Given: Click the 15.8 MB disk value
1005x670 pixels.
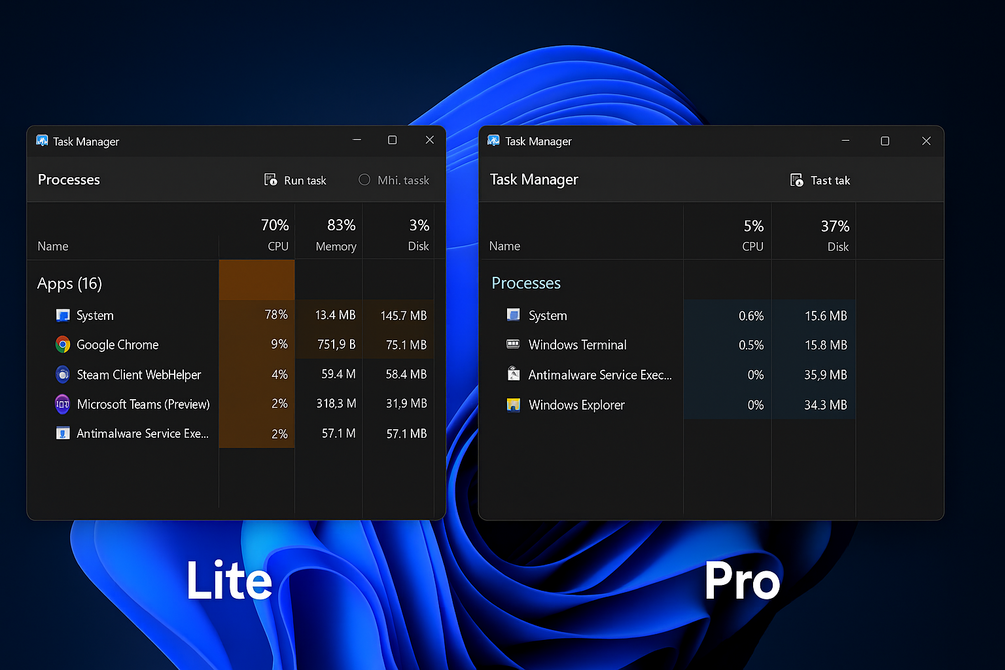Looking at the screenshot, I should 826,345.
